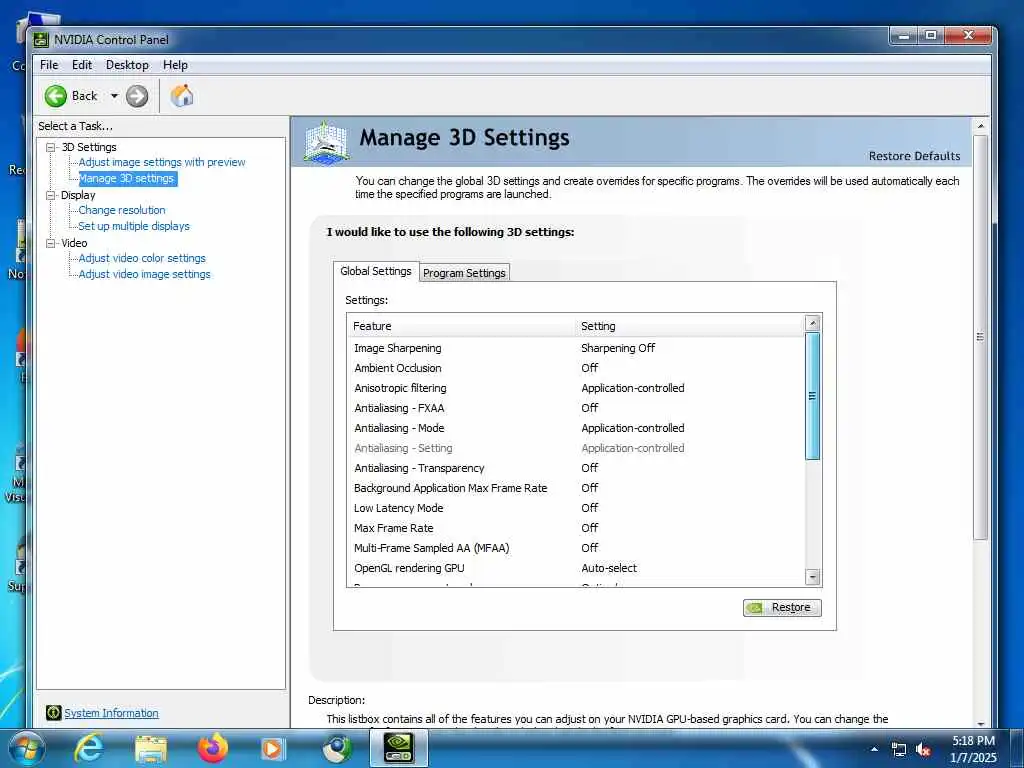The width and height of the screenshot is (1024, 768).
Task: Click Restore Defaults link
Action: pos(914,156)
